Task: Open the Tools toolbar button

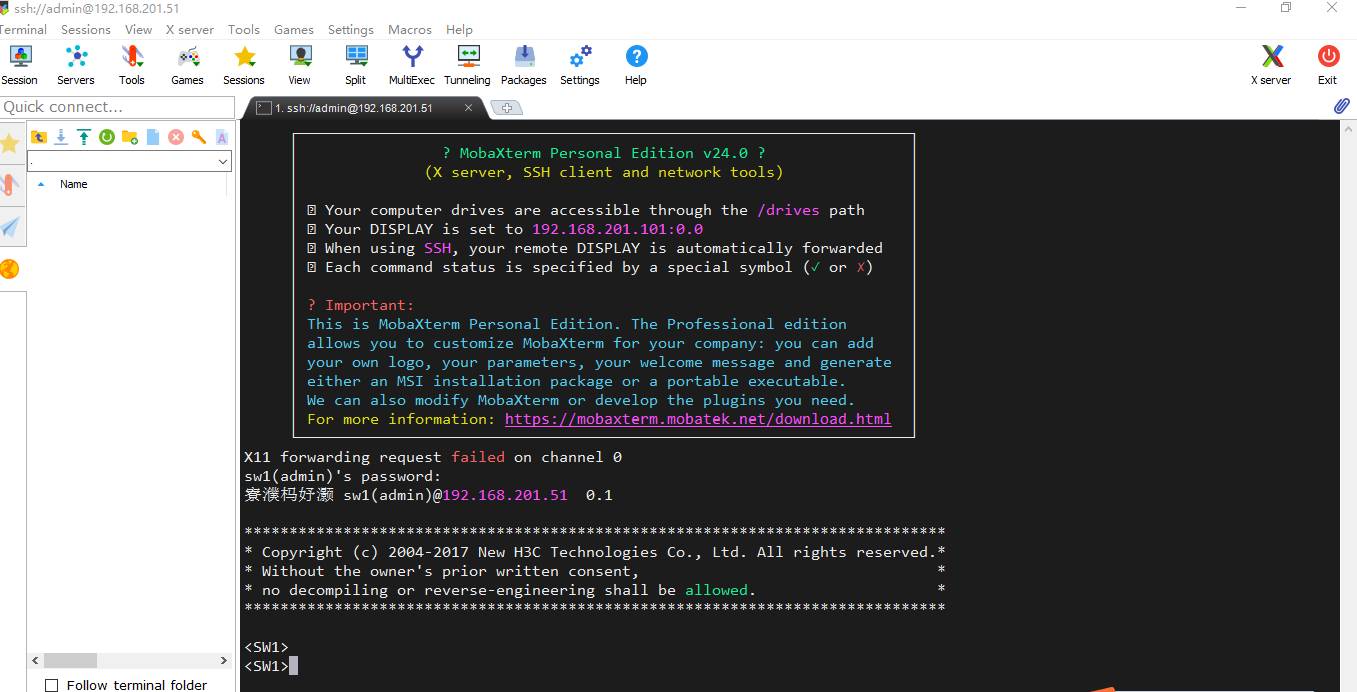Action: (x=132, y=65)
